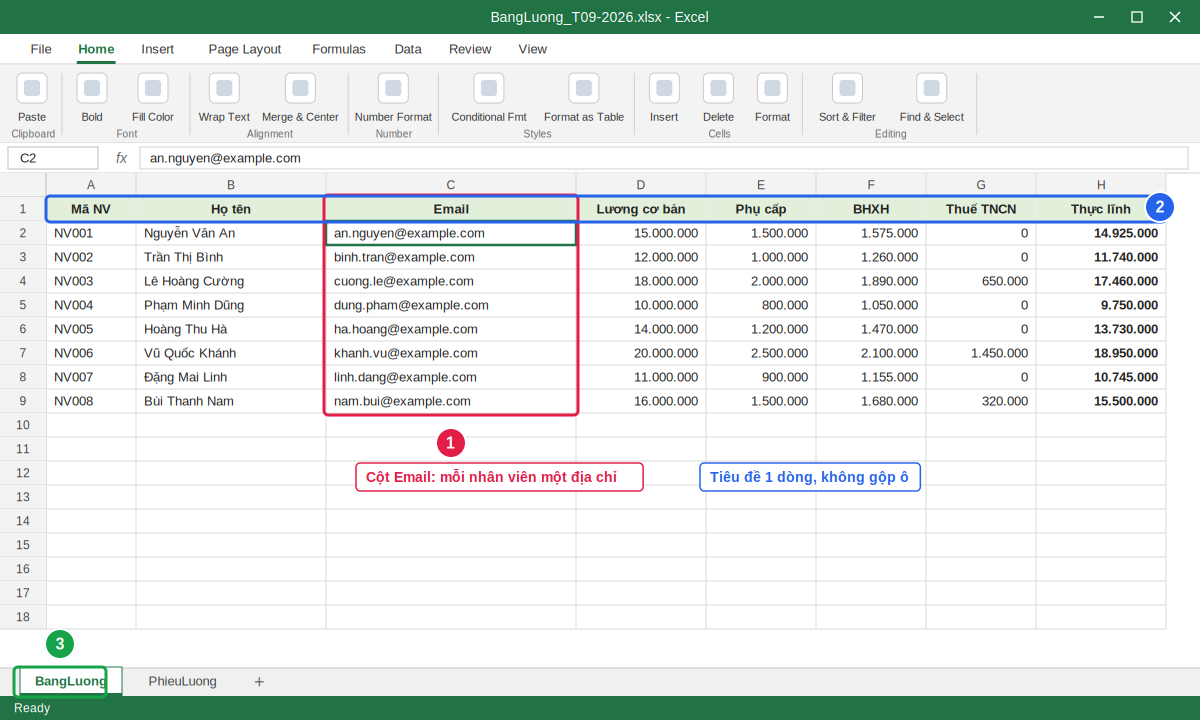
Task: Open the View ribbon tab
Action: [533, 49]
